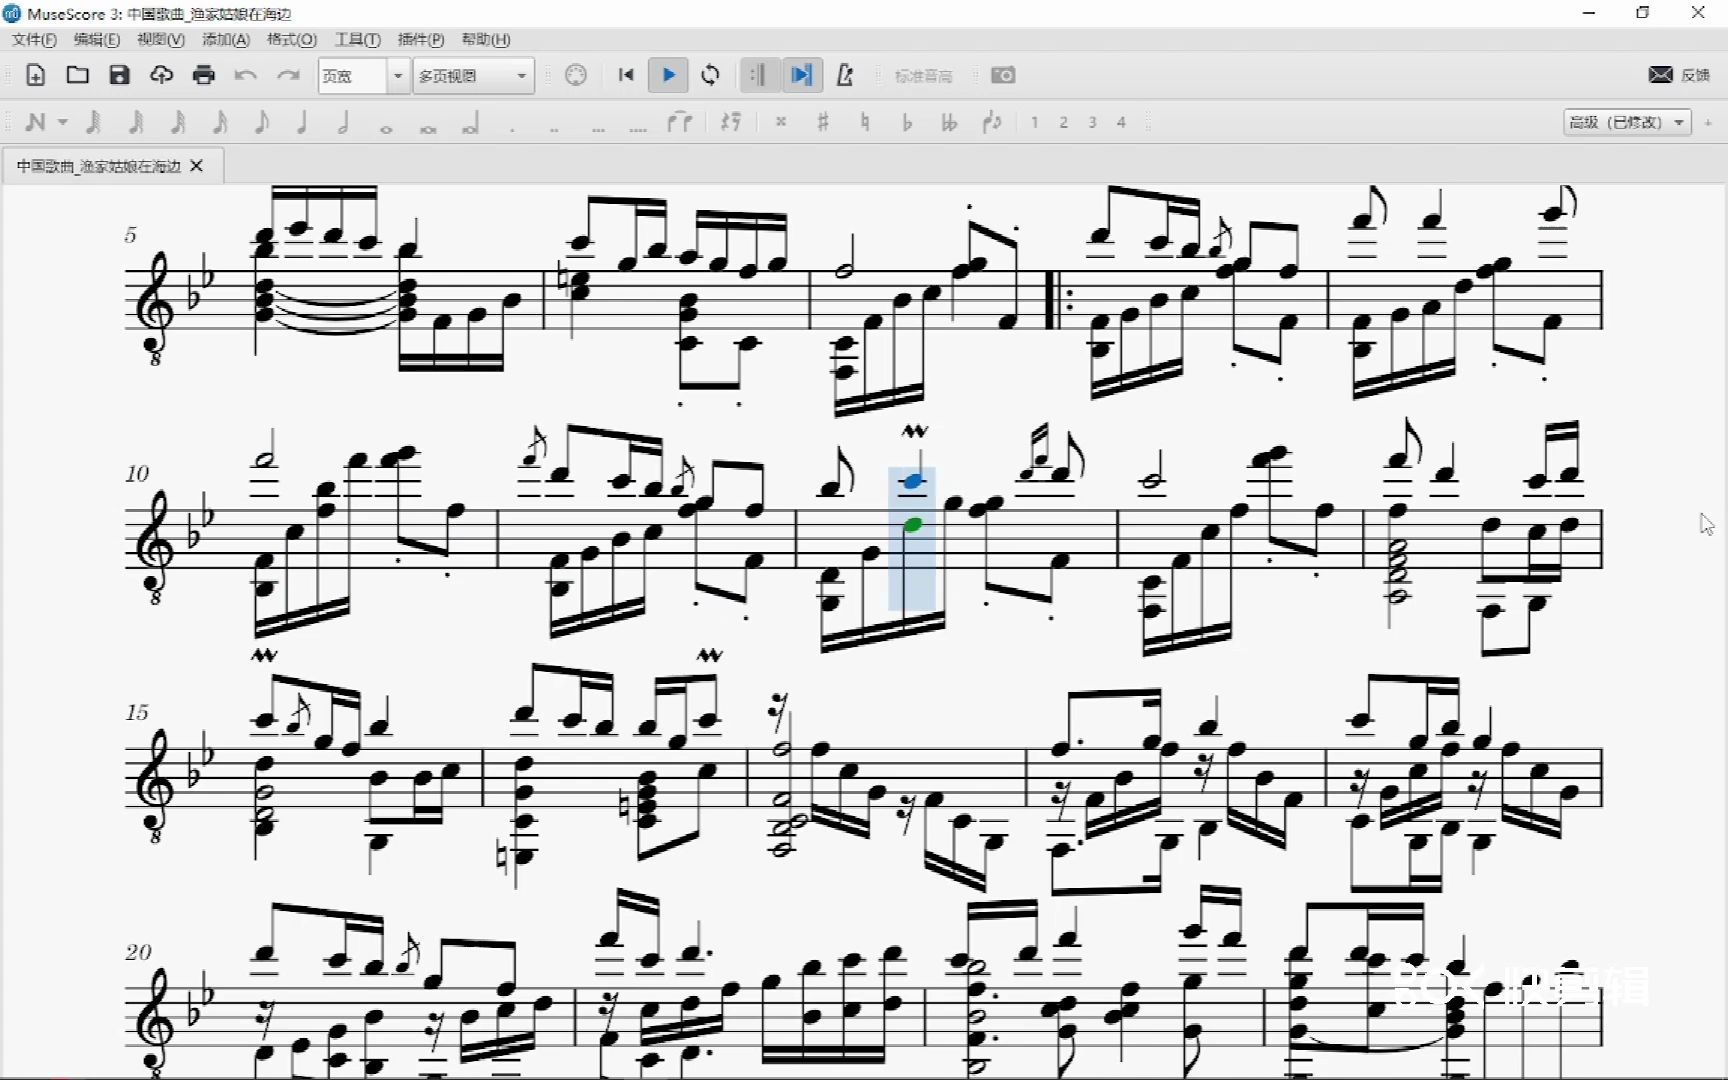This screenshot has width=1728, height=1080.
Task: Toggle concert pitch (标准音高)
Action: pyautogui.click(x=923, y=76)
